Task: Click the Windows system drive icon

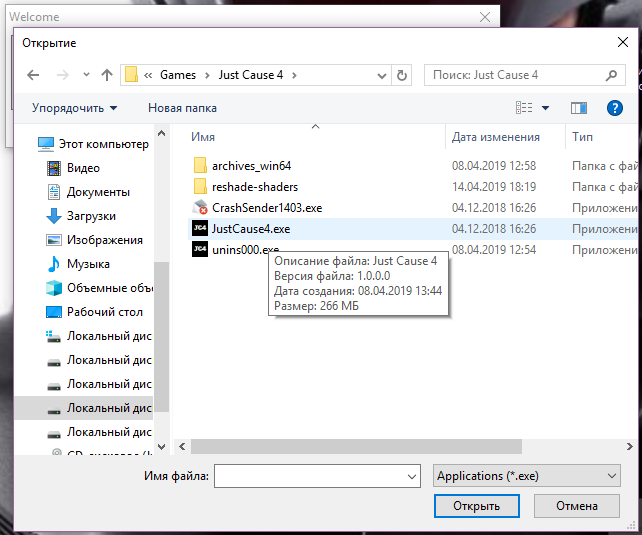Action: coord(54,336)
